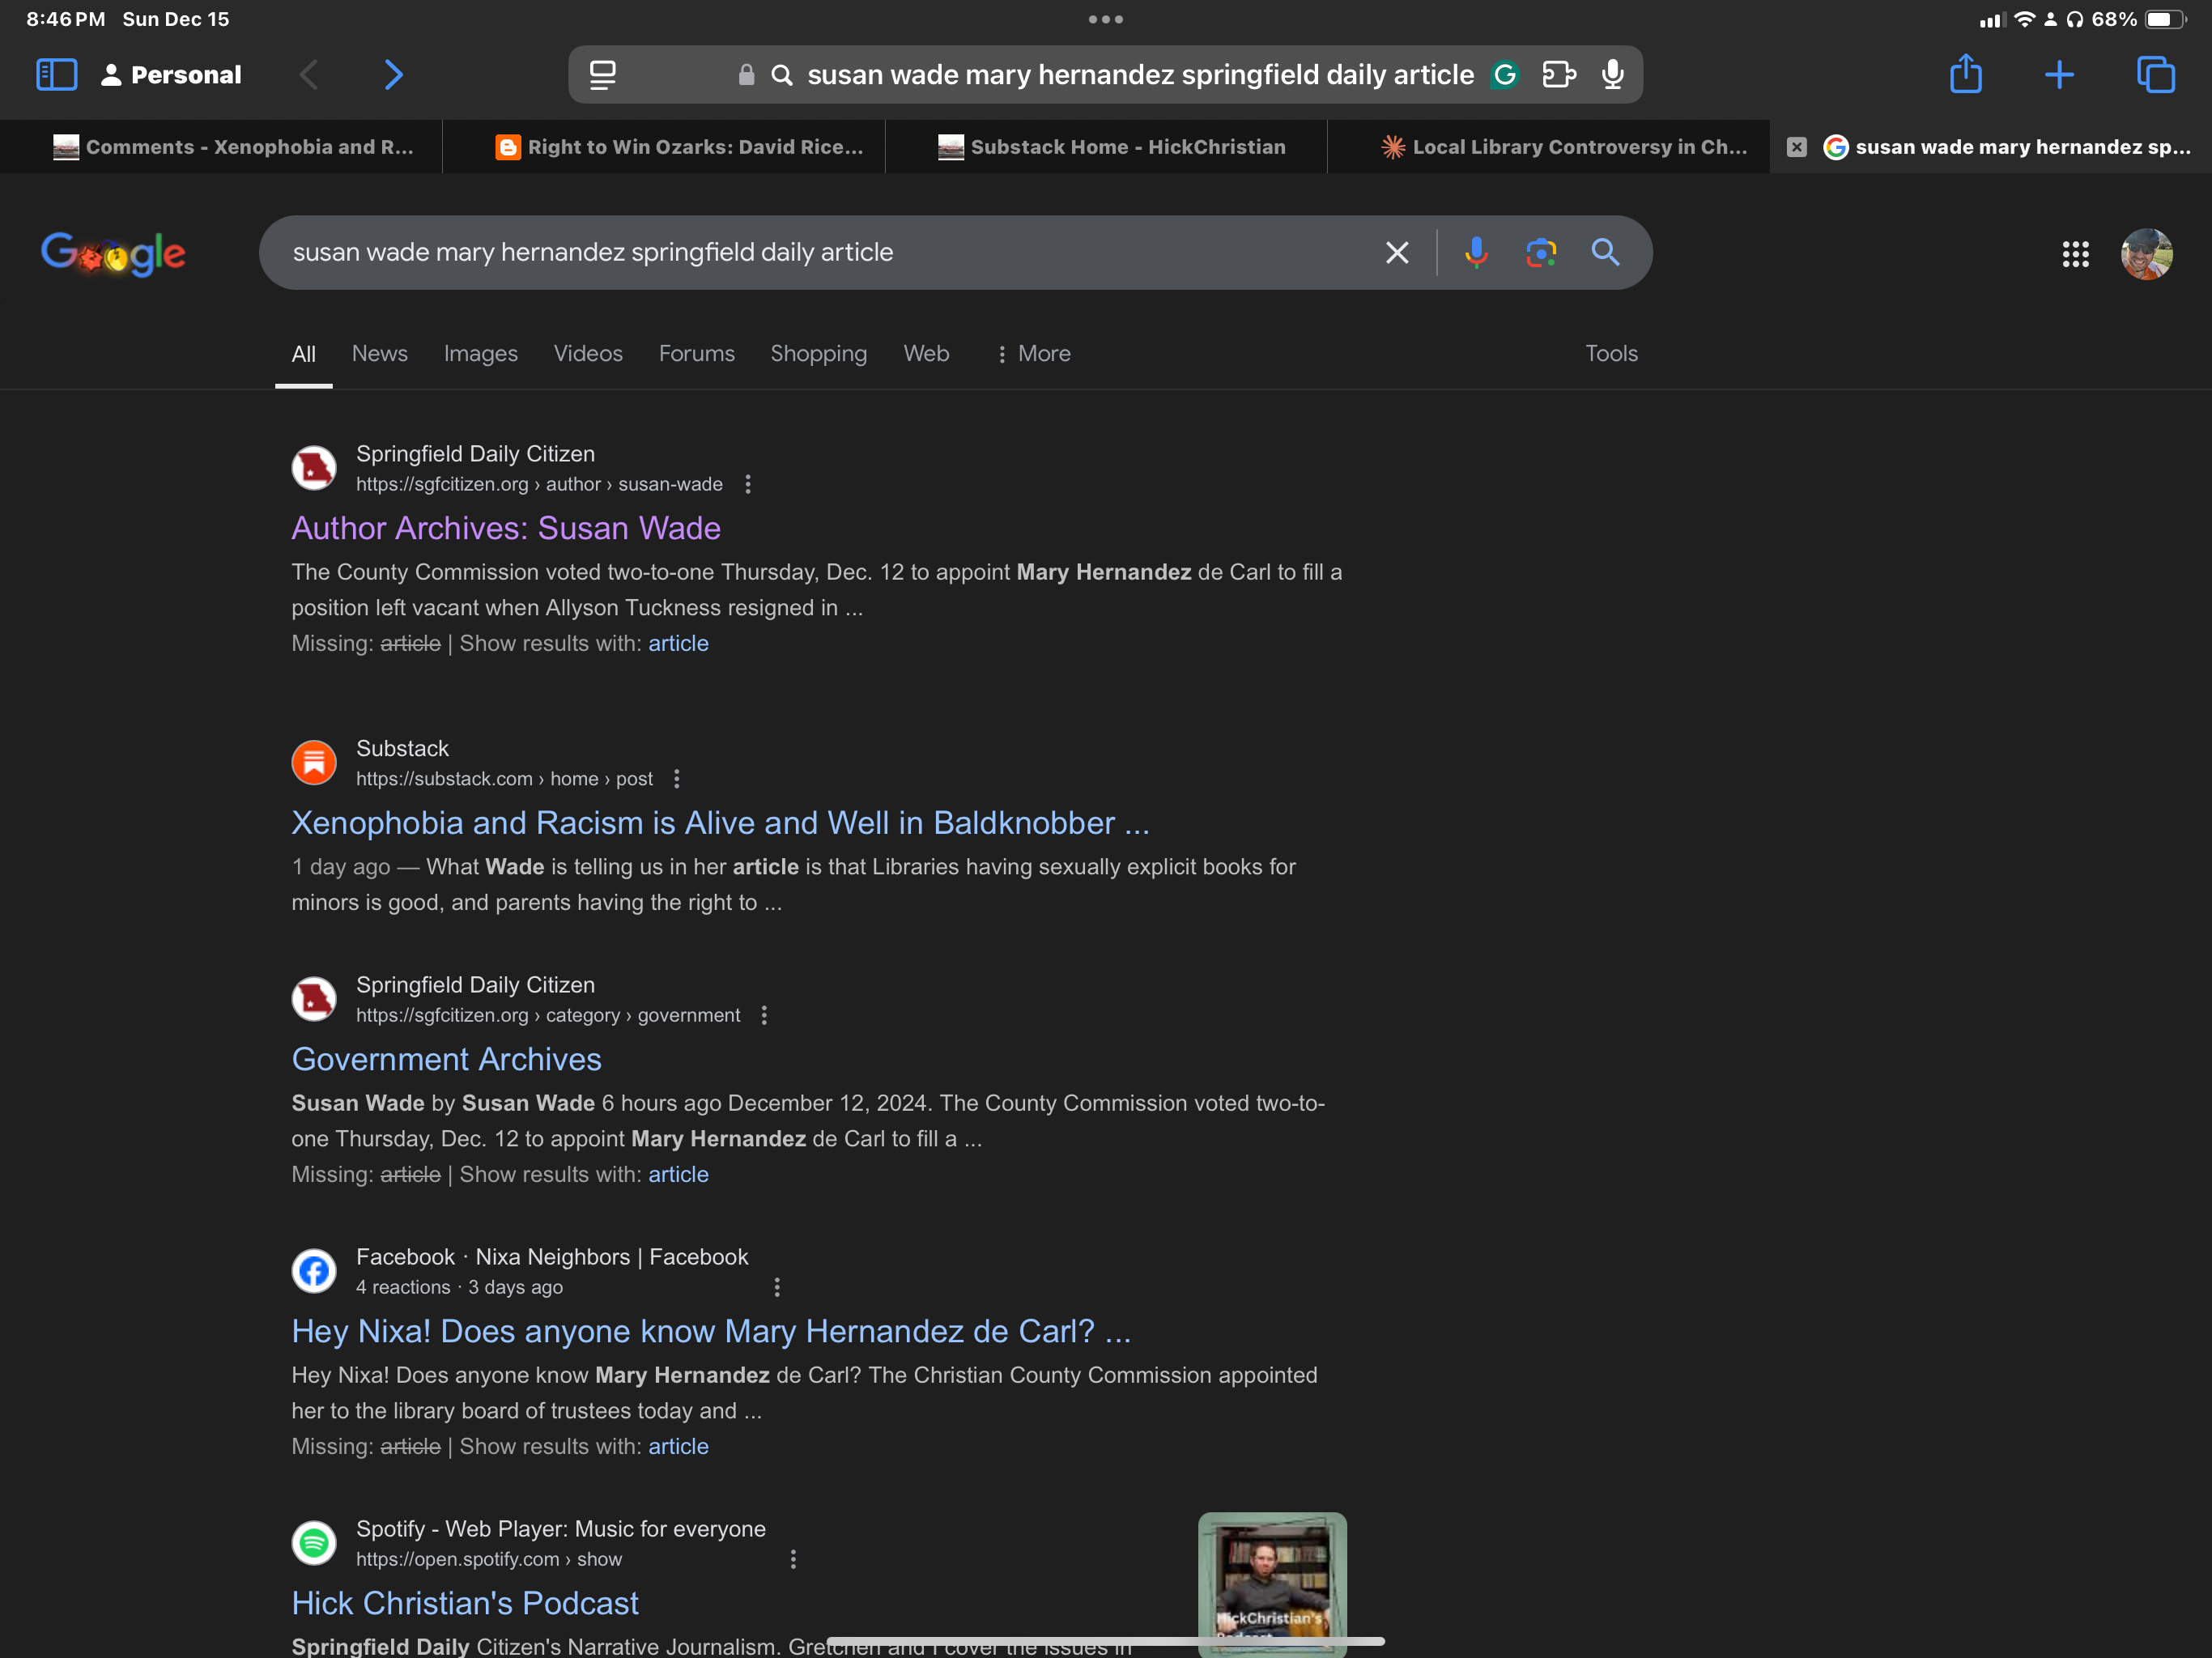Open options for Spotify result
Viewport: 2212px width, 1658px height.
pos(793,1560)
